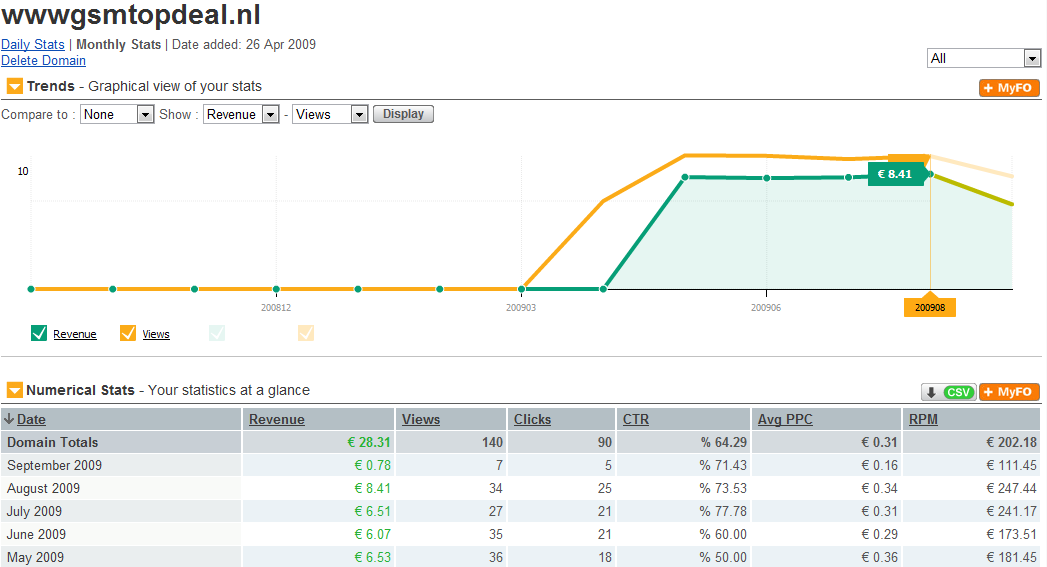Viewport: 1047px width, 567px height.
Task: Click the 200906 label on chart axis
Action: [766, 307]
